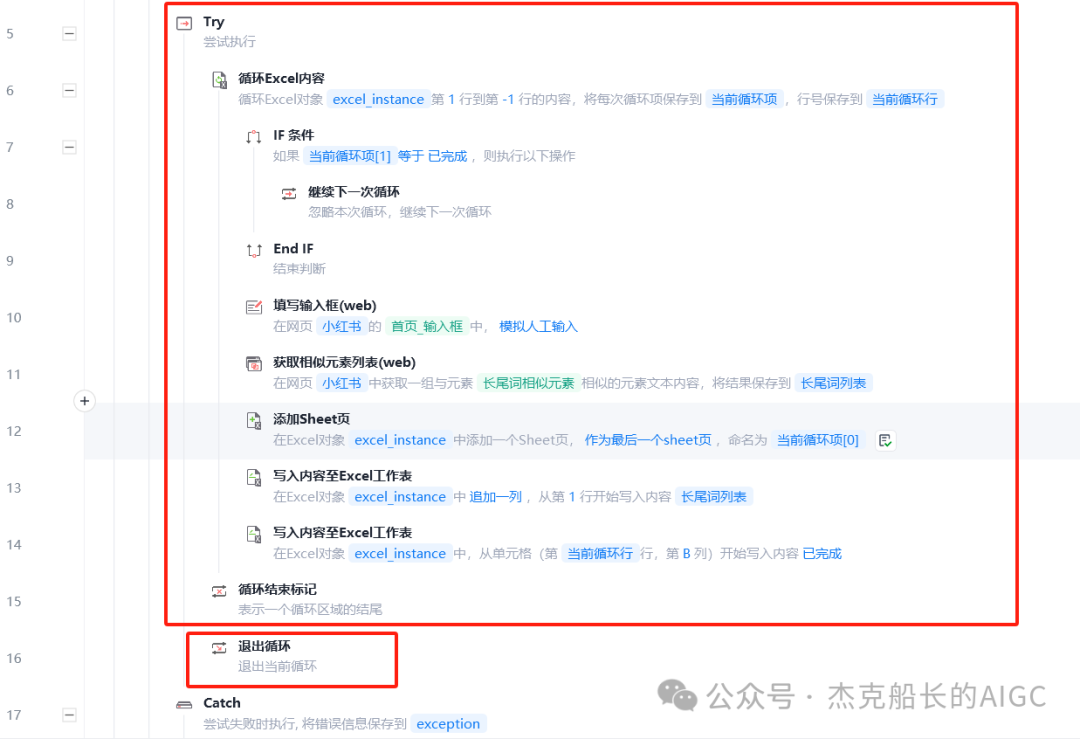Click the 当前循环项[1] condition variable
The image size is (1080, 739).
349,156
